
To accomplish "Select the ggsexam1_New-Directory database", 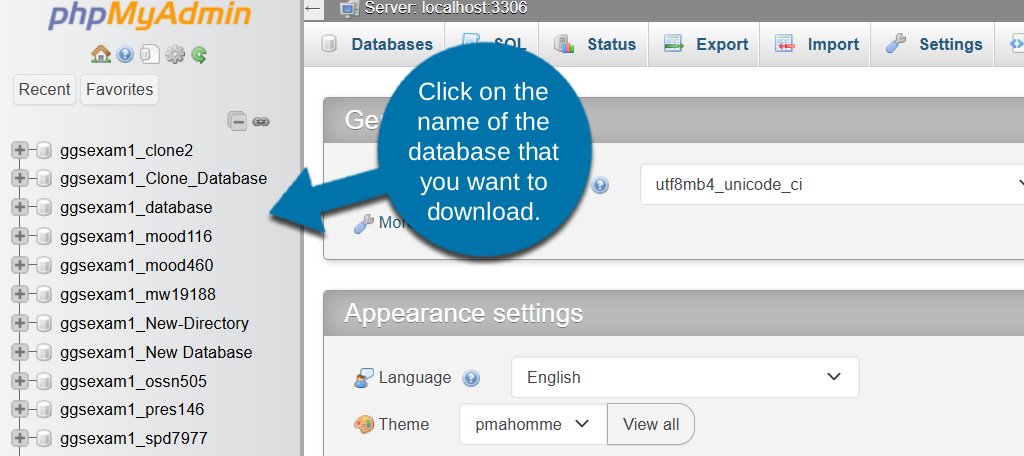I will tap(154, 324).
